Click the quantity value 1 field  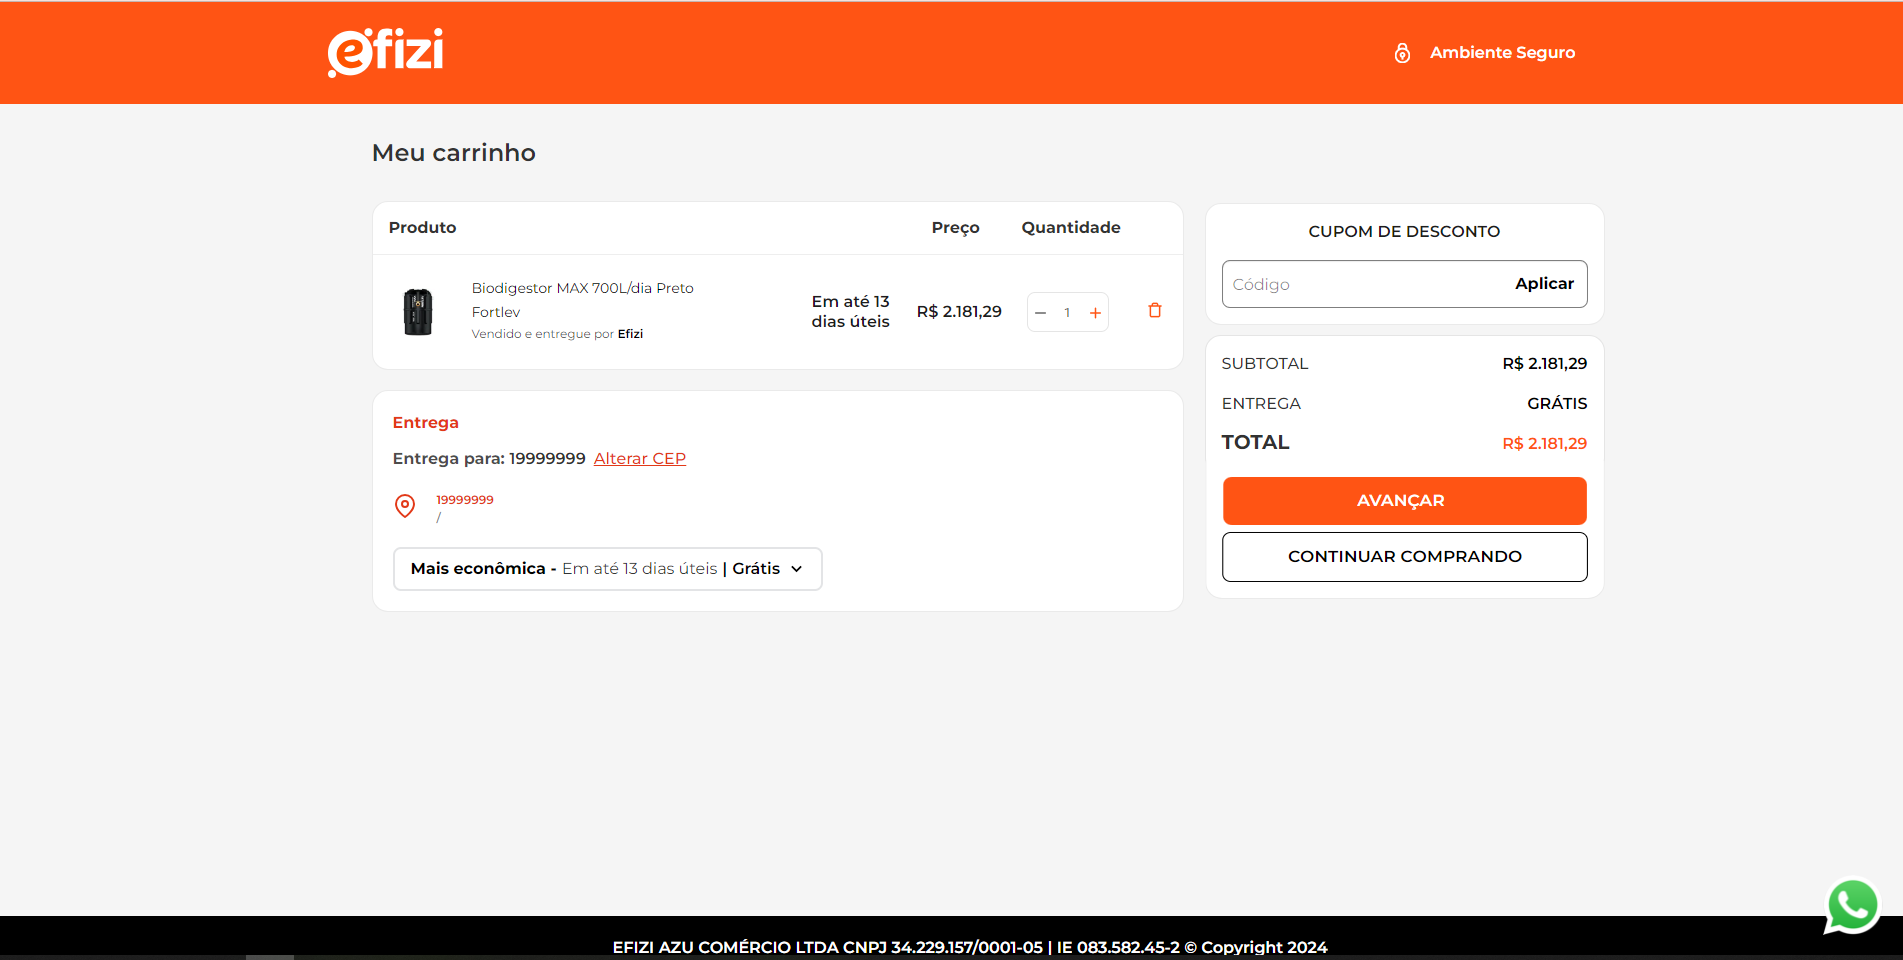1068,313
